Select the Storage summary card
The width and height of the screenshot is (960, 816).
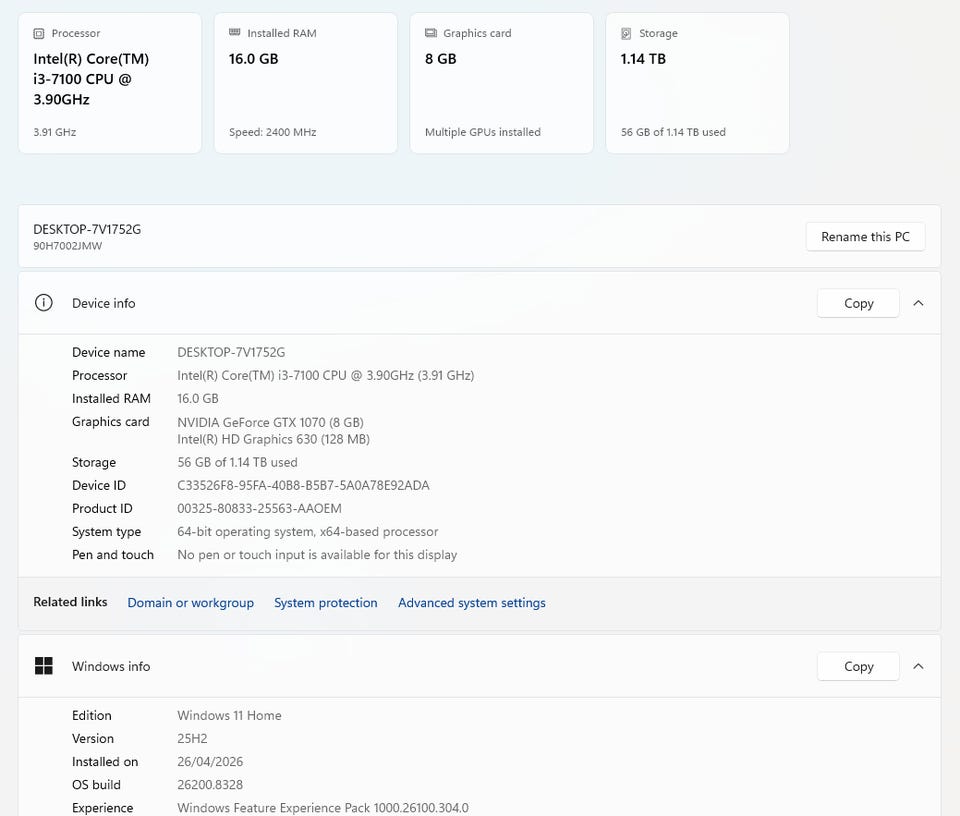[697, 83]
